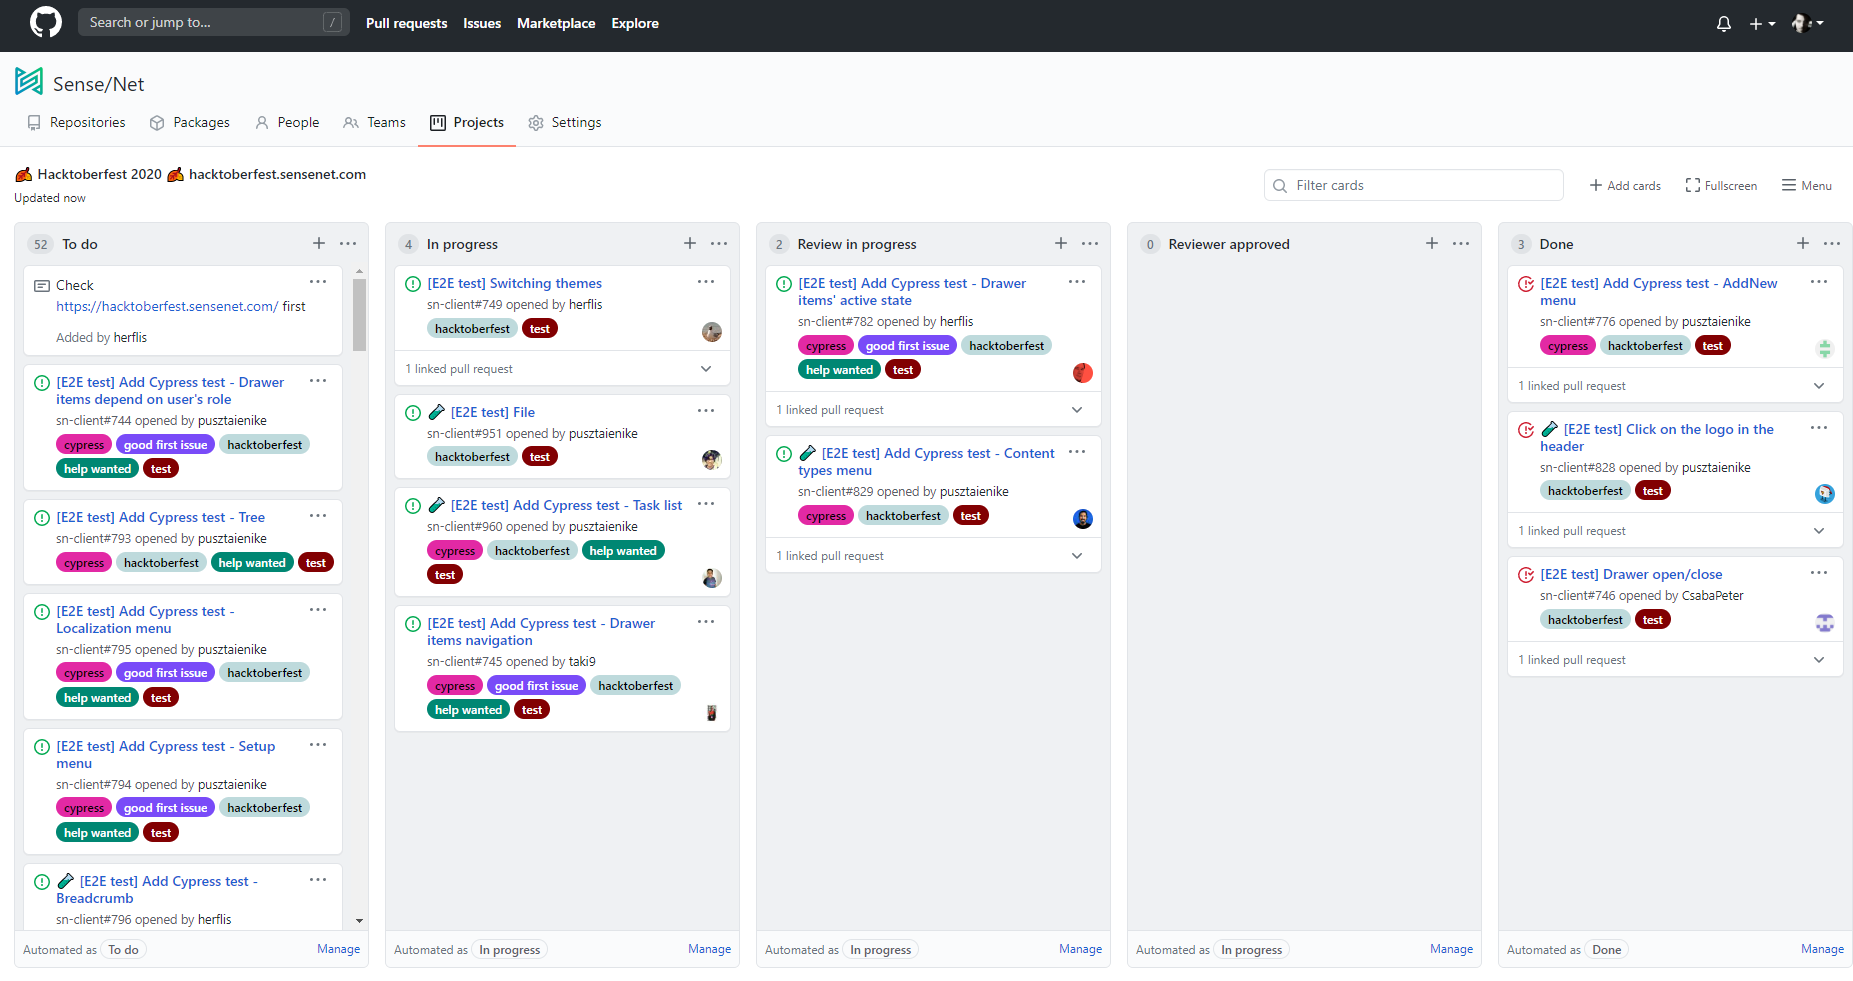This screenshot has height=981, width=1853.
Task: Open card menu for Drawer open/close card
Action: point(1819,573)
